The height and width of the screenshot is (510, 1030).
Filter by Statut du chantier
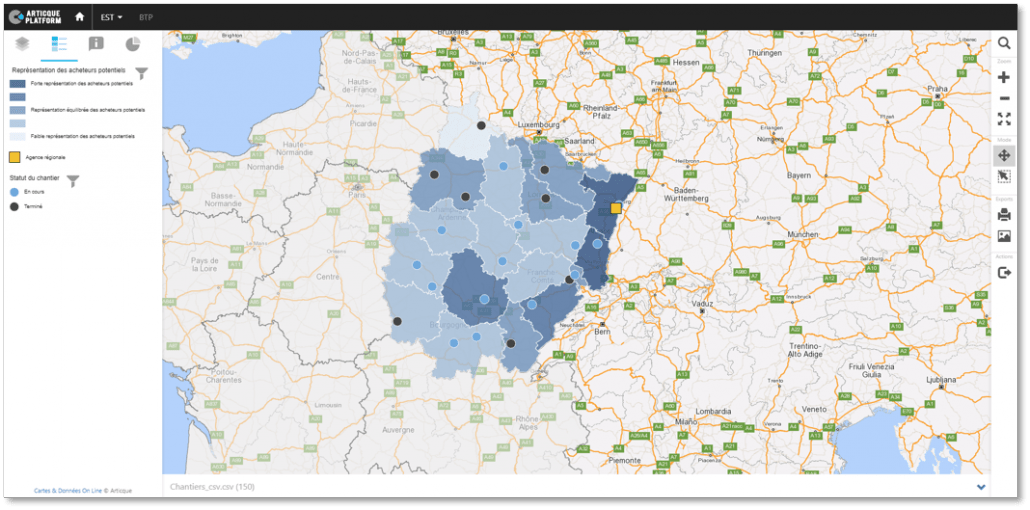72,180
